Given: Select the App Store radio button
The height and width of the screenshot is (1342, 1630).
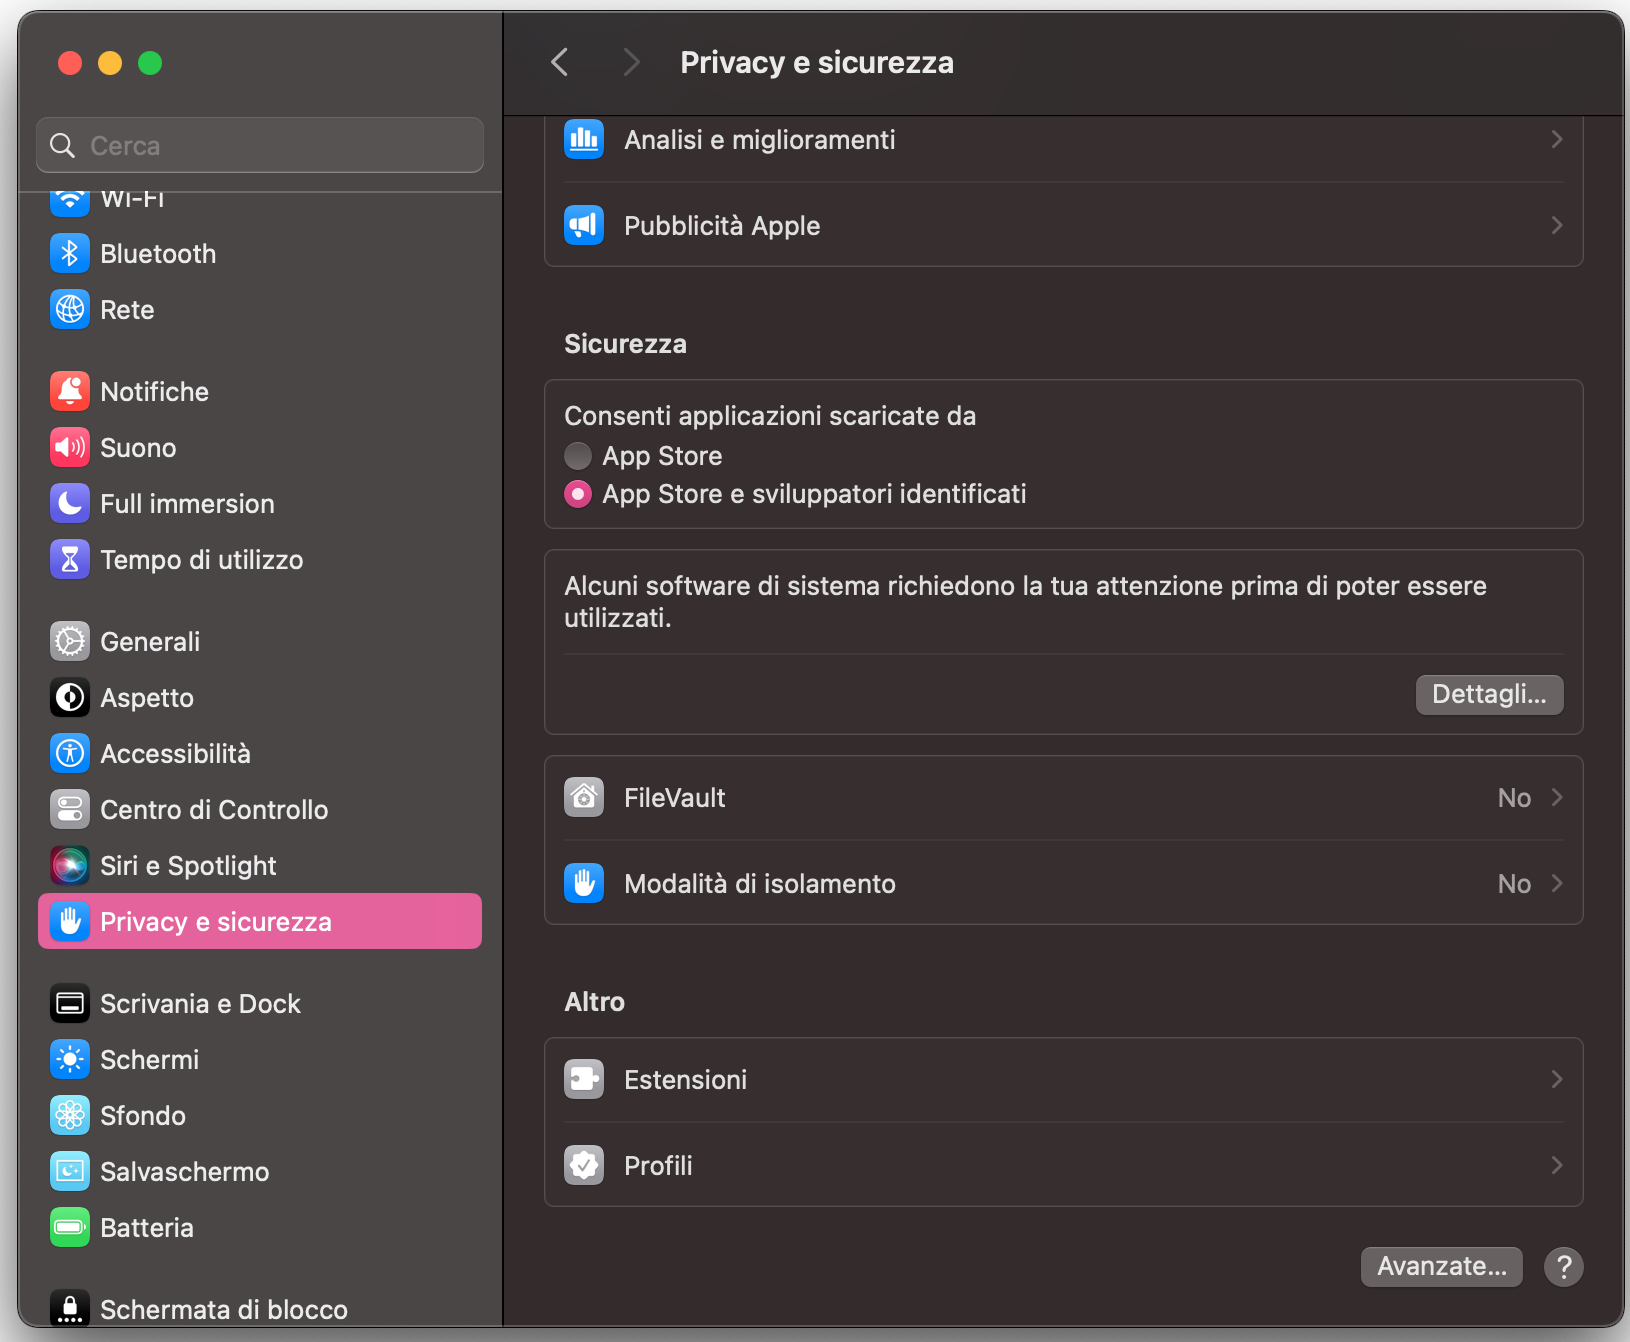Looking at the screenshot, I should pos(577,455).
